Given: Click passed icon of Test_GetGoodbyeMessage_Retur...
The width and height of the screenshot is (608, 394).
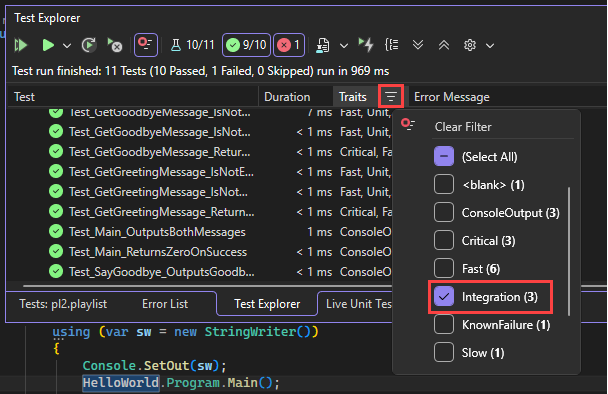Looking at the screenshot, I should tap(56, 151).
